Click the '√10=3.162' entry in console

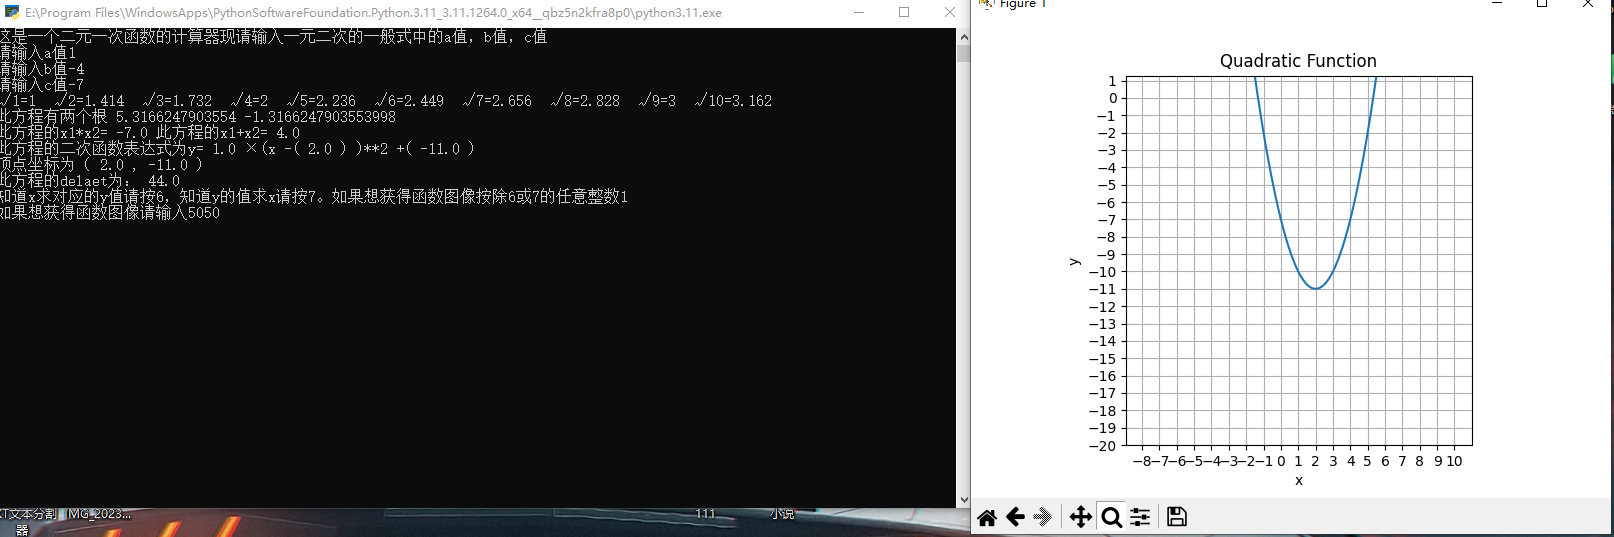[733, 101]
